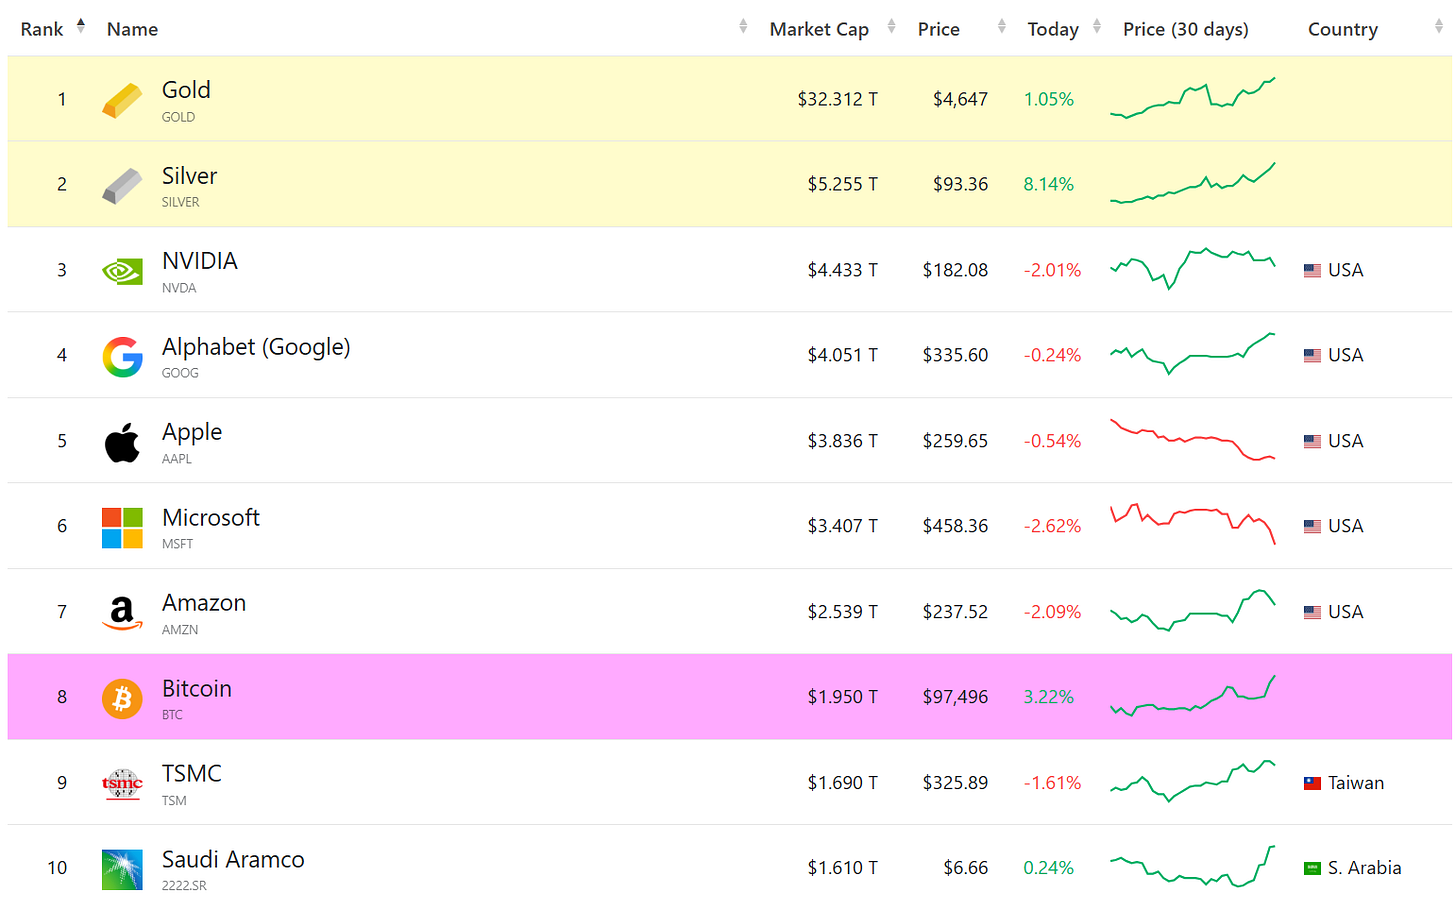Open the NVIDIA logo icon

[x=122, y=271]
